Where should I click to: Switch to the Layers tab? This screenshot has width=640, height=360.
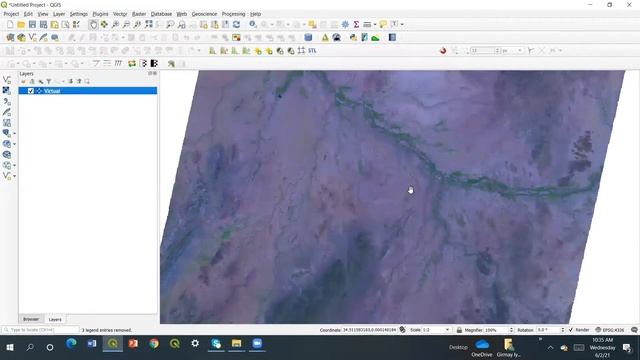tap(55, 320)
